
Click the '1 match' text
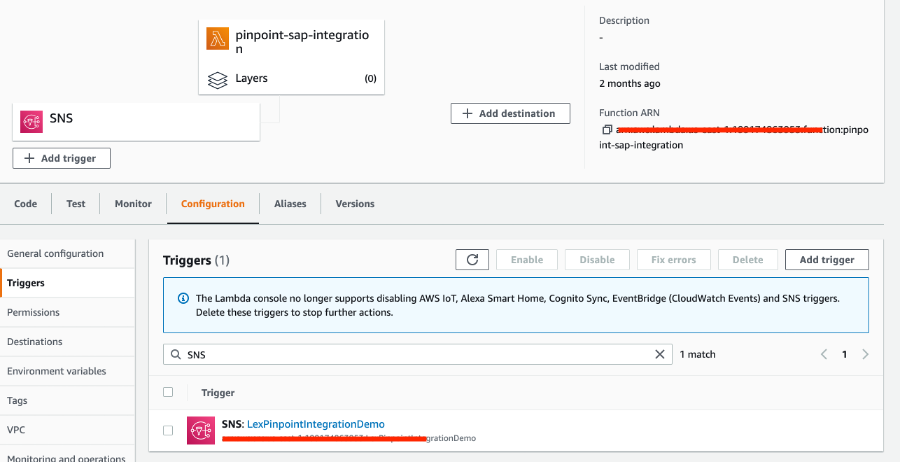pyautogui.click(x=697, y=354)
